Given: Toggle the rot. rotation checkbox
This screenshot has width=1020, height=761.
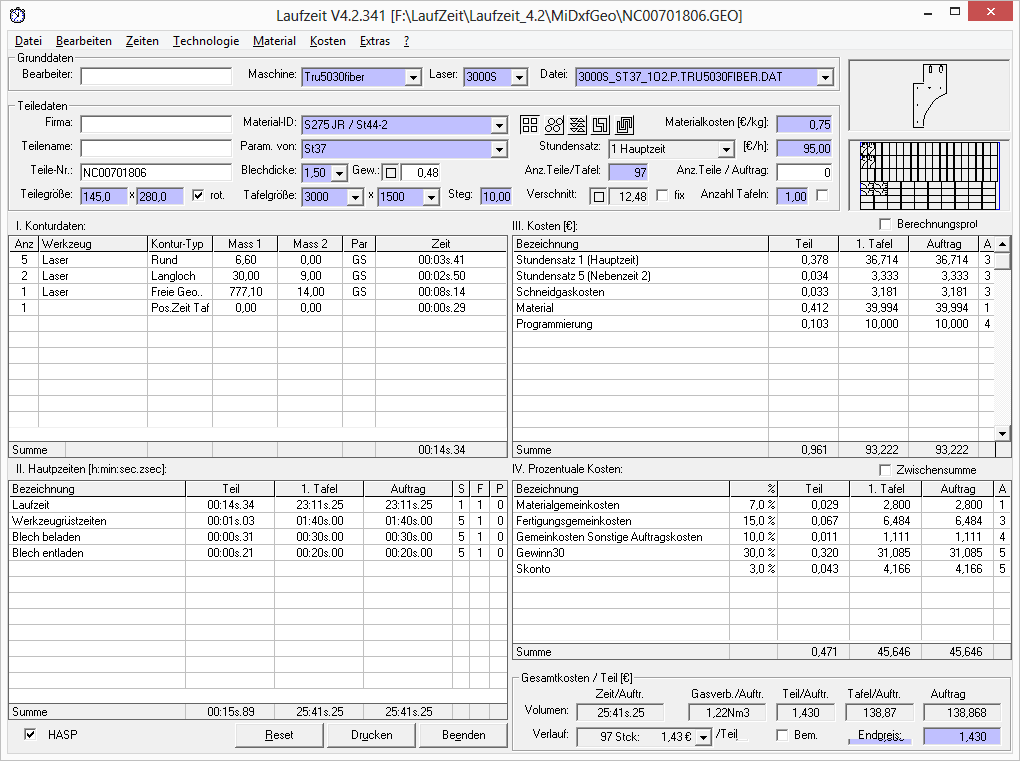Looking at the screenshot, I should pyautogui.click(x=198, y=195).
